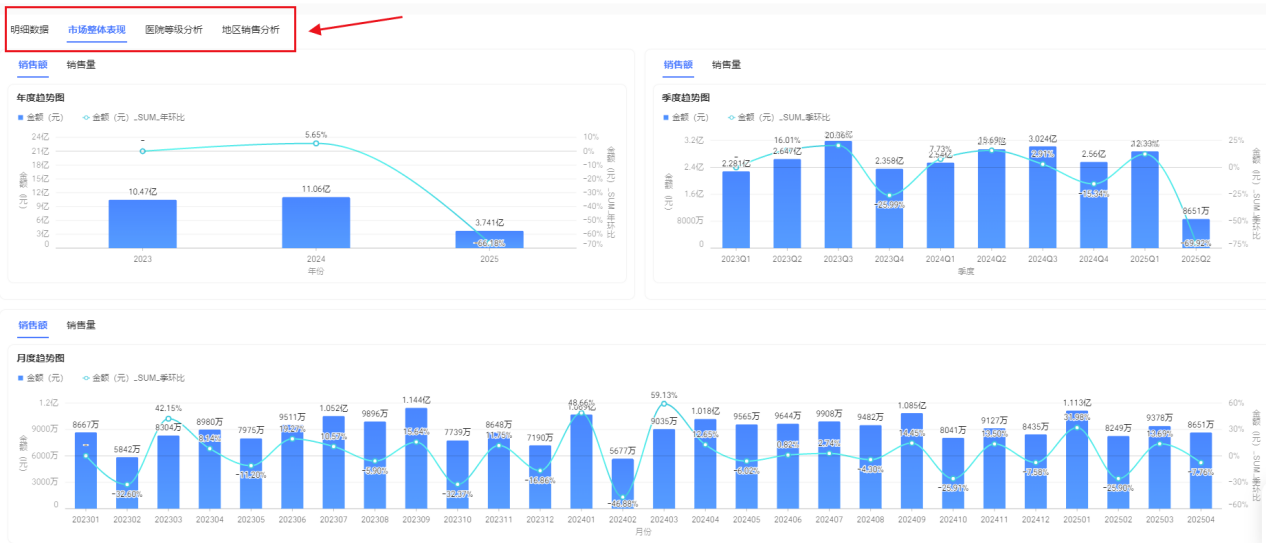This screenshot has width=1266, height=543.
Task: Select 销售额 tab above 年度趋势图
Action: (33, 65)
